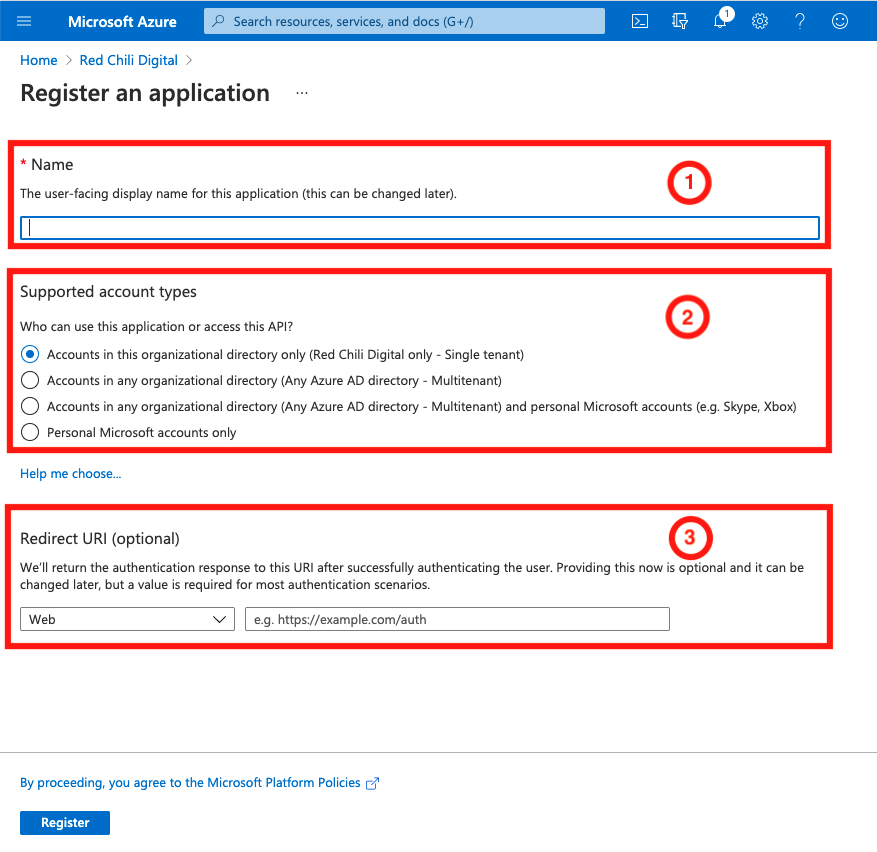Viewport: 877px width, 852px height.
Task: Click the text 'Who can use this application or access this API?'
Action: (157, 327)
